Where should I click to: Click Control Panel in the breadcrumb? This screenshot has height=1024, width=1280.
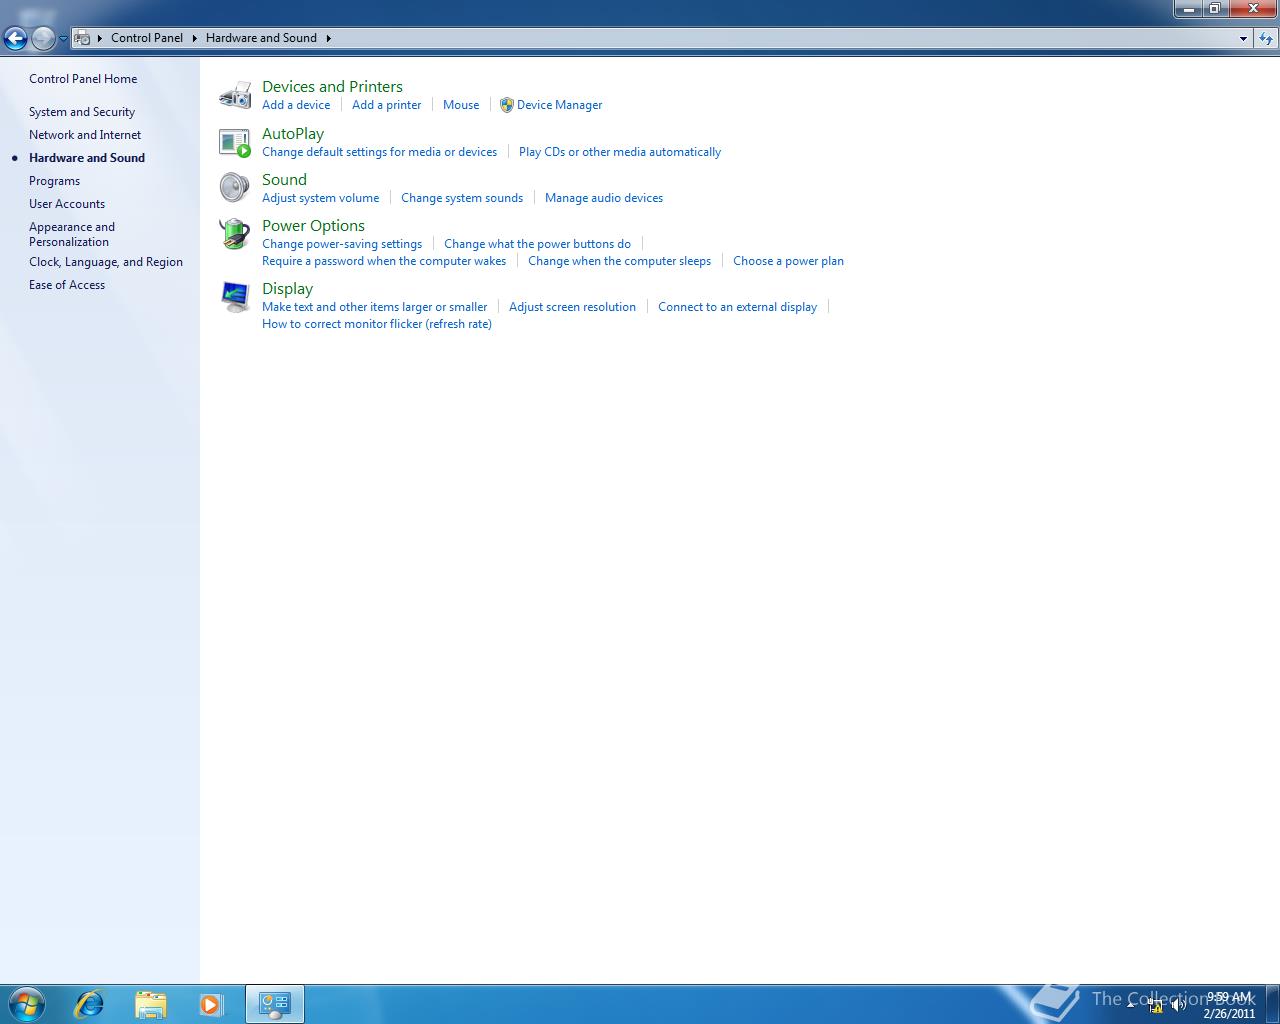[x=147, y=38]
